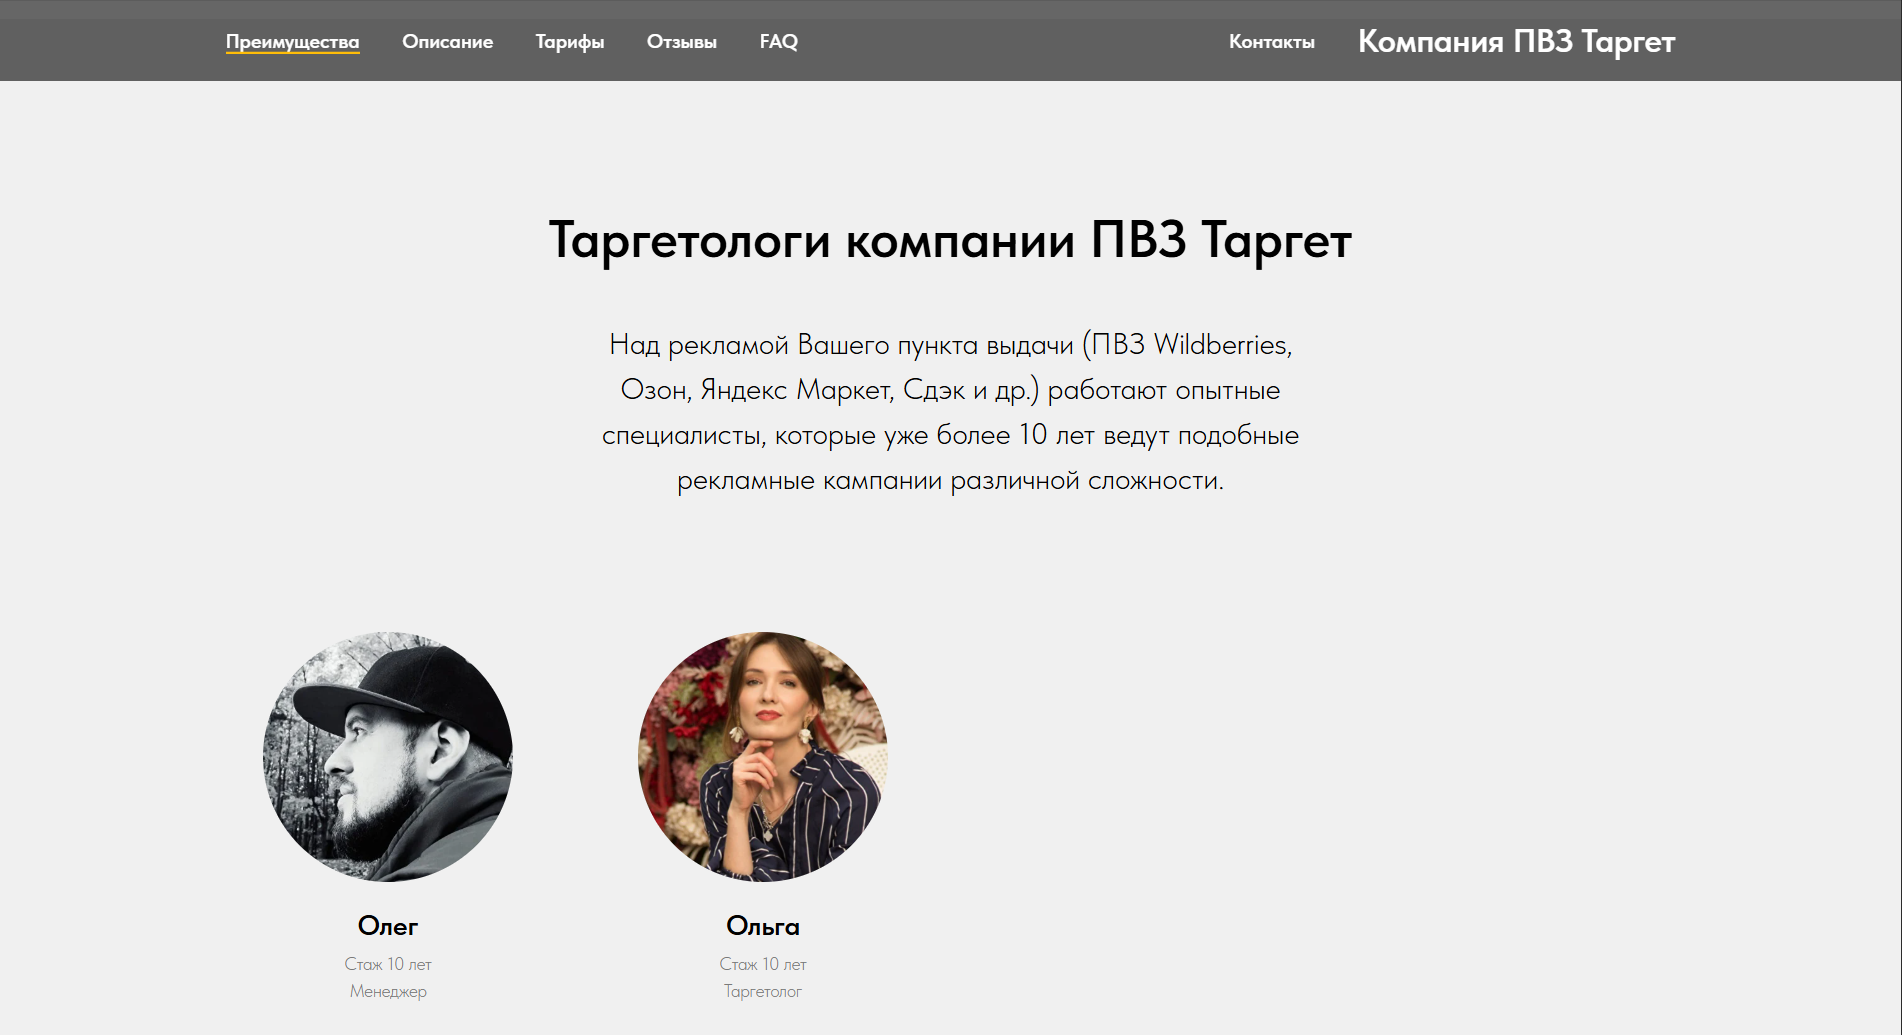Jump to Отзывы in the navigation
The width and height of the screenshot is (1902, 1035).
pyautogui.click(x=682, y=42)
